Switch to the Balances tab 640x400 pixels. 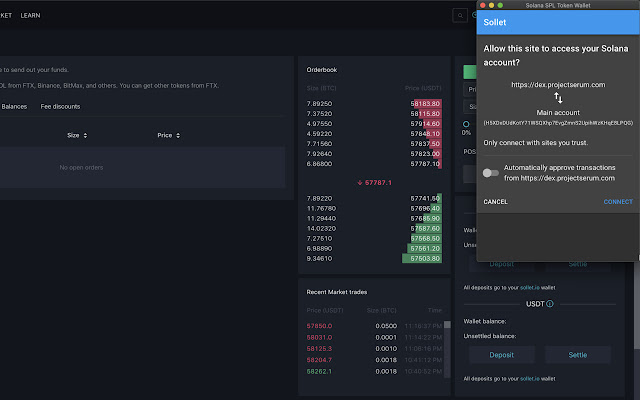coord(14,106)
